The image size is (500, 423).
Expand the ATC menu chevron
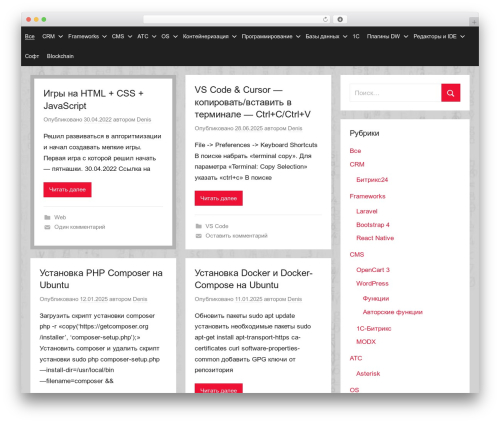pyautogui.click(x=154, y=36)
